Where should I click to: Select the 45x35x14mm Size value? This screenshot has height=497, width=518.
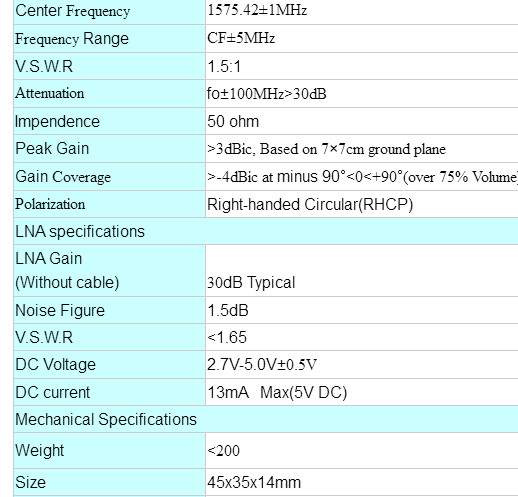[x=254, y=482]
